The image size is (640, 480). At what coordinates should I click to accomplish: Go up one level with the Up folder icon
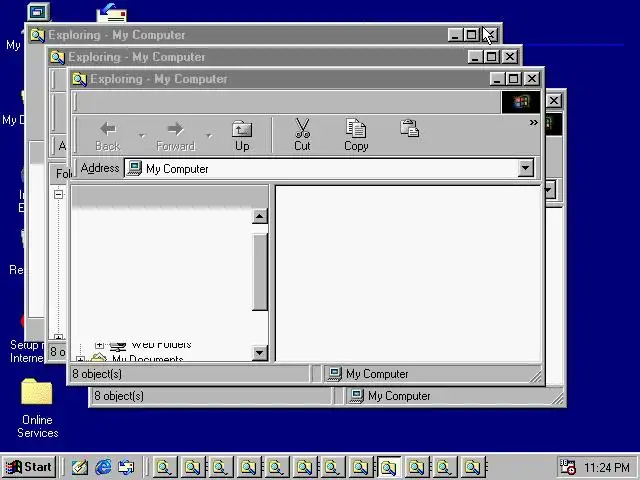pyautogui.click(x=242, y=129)
